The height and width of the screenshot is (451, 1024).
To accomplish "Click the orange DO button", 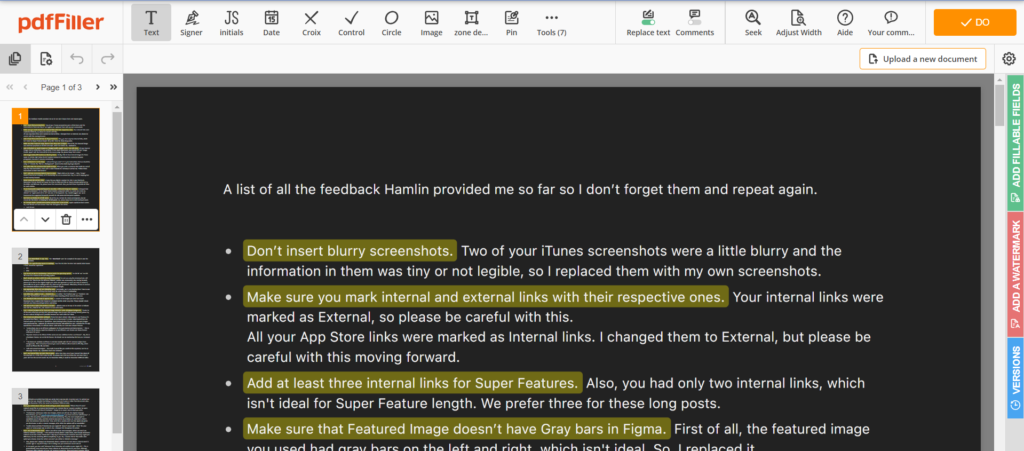I will 974,22.
